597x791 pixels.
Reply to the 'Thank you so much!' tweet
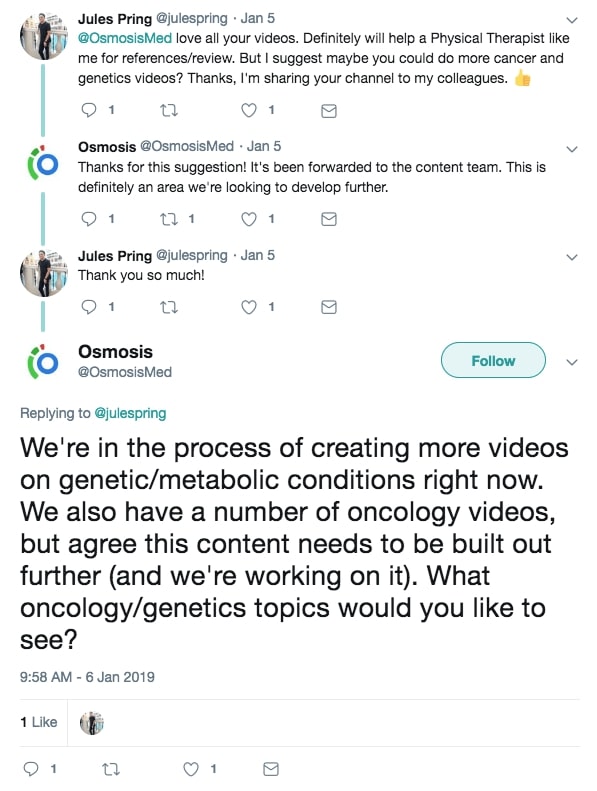(89, 307)
